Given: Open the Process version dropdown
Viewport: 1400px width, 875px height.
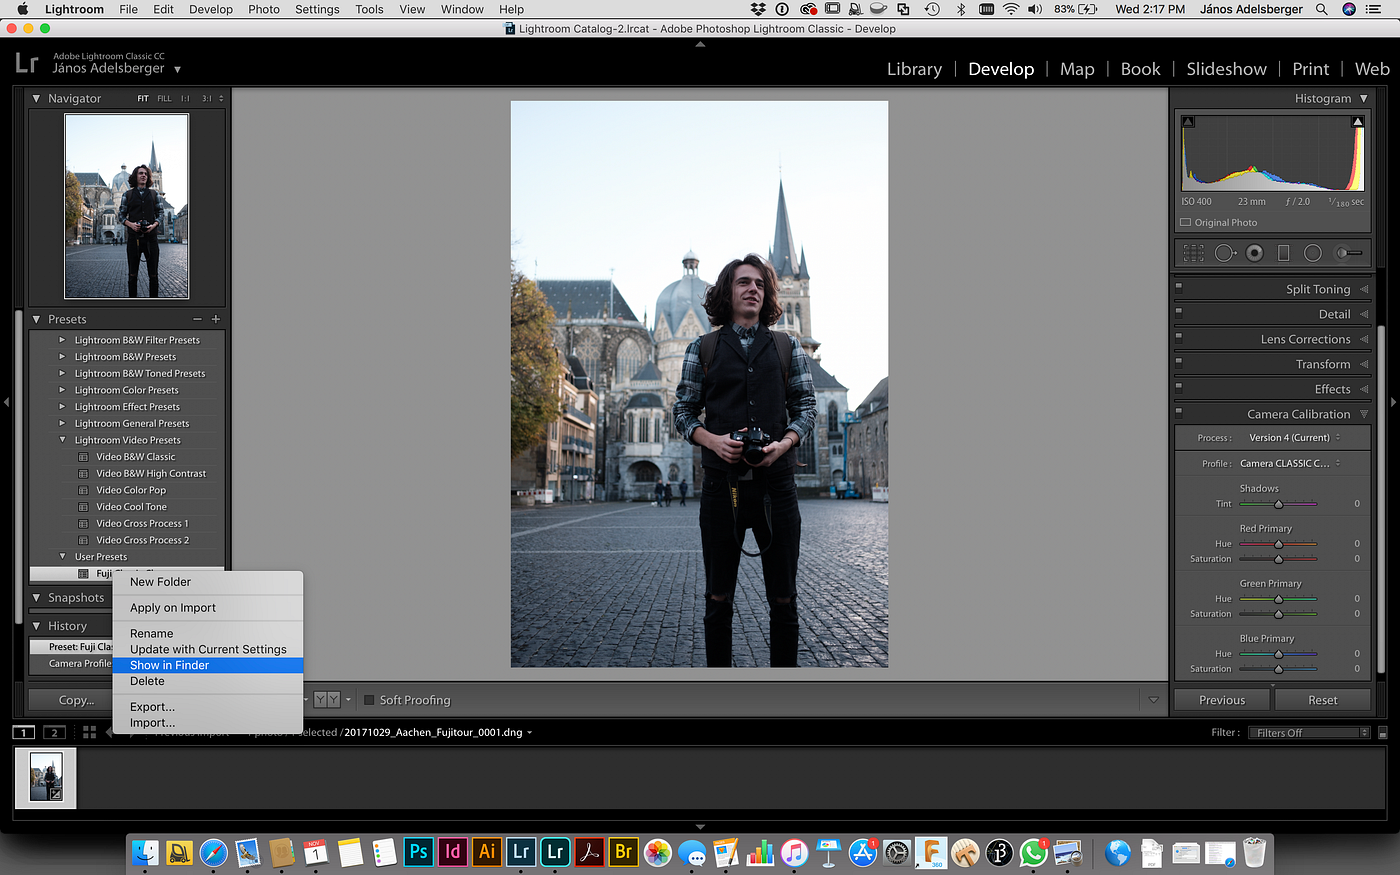Looking at the screenshot, I should pyautogui.click(x=1295, y=438).
